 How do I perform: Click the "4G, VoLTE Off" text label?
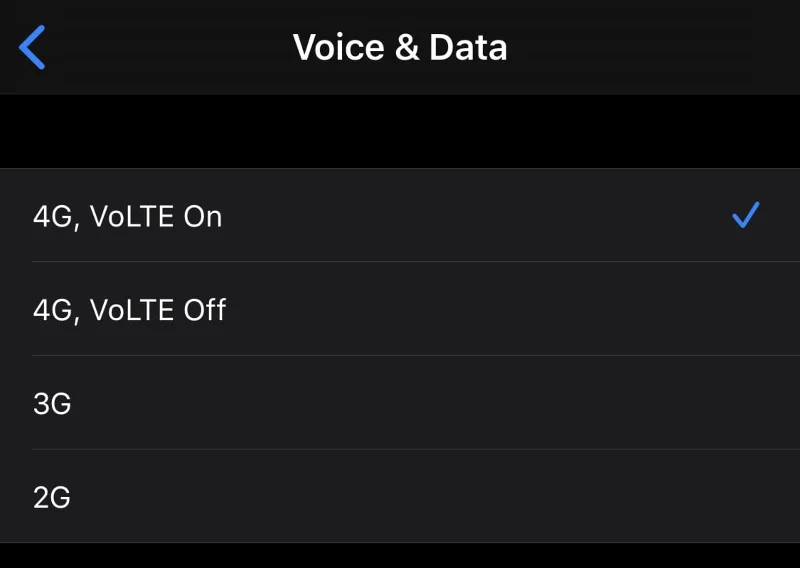coord(130,310)
